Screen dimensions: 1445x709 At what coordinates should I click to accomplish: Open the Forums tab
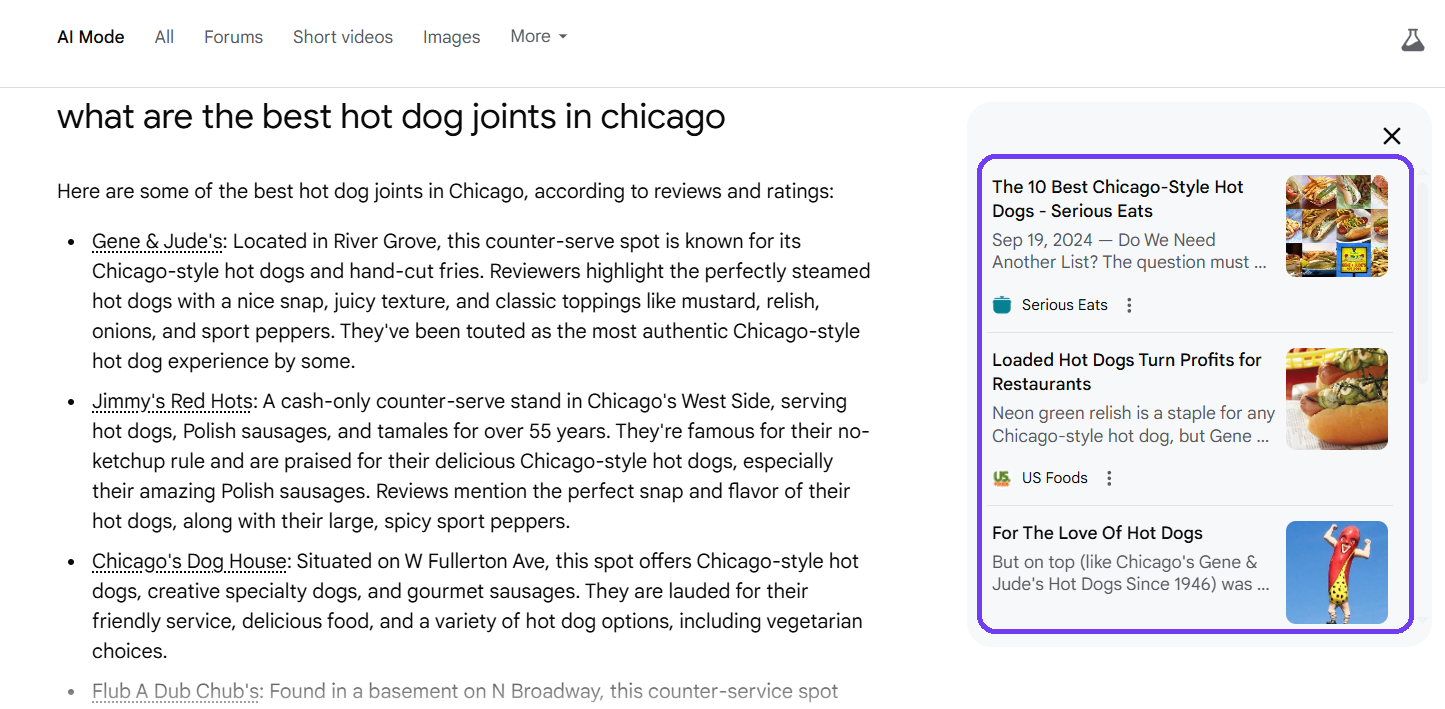[x=233, y=37]
